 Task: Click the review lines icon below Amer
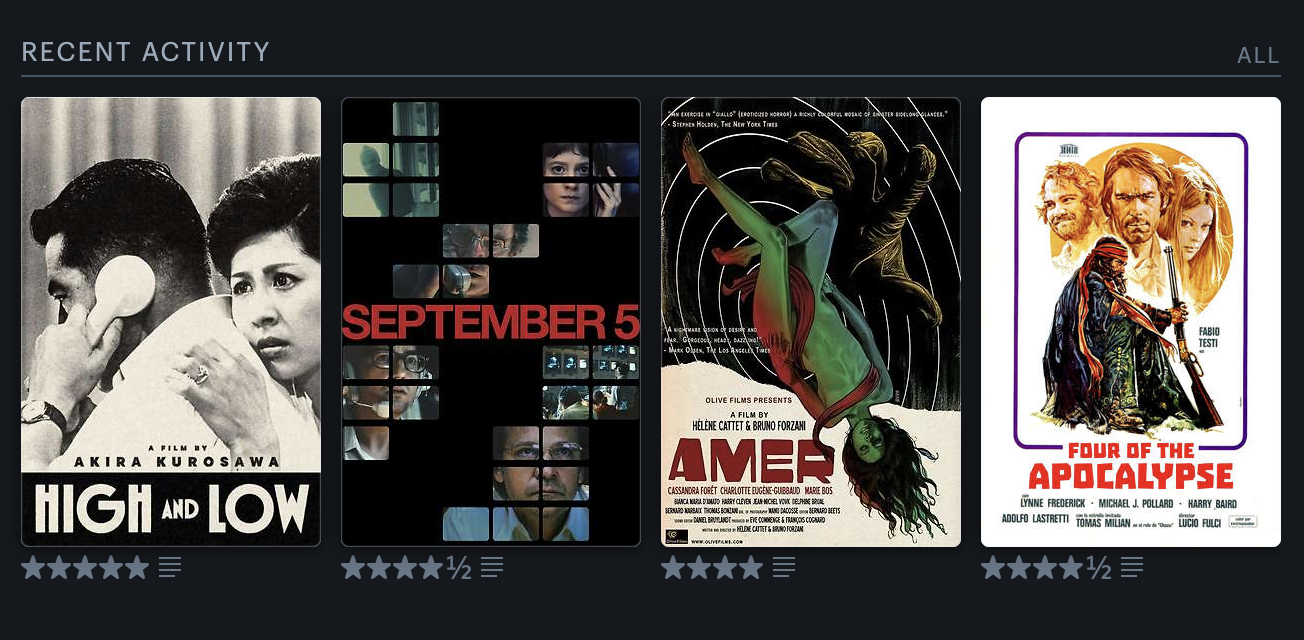point(783,568)
